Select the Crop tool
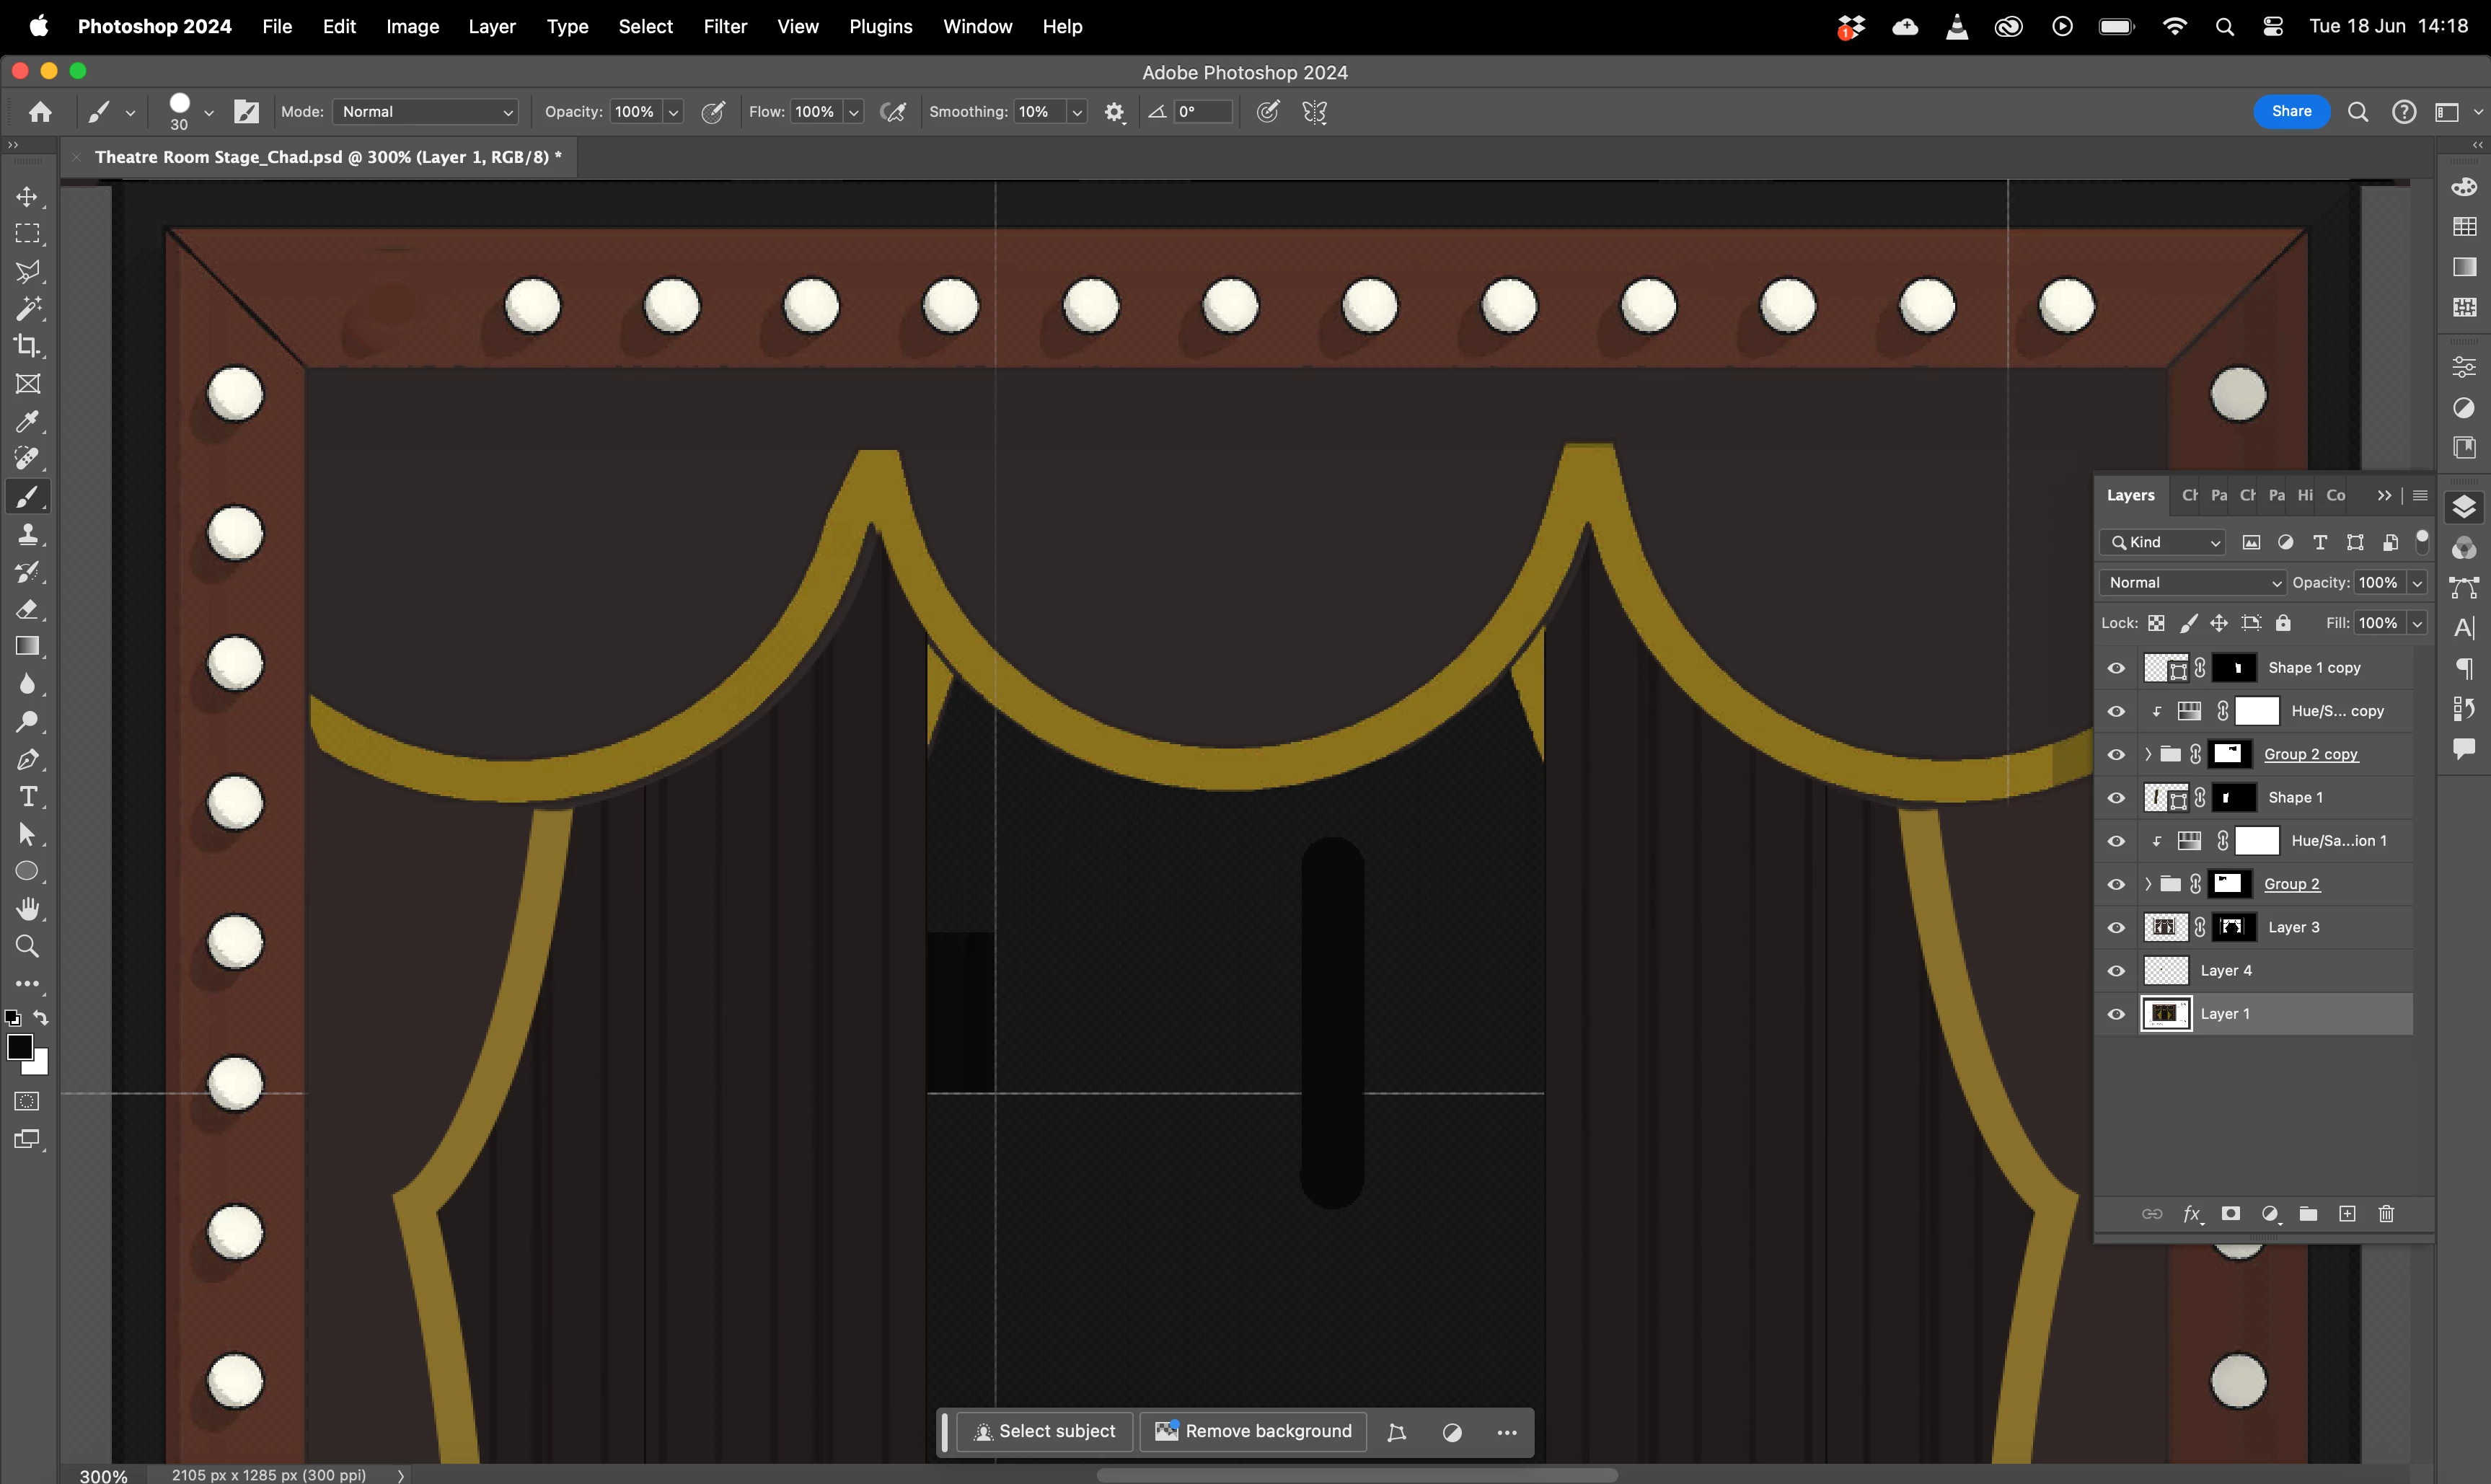The image size is (2491, 1484). coord(27,346)
